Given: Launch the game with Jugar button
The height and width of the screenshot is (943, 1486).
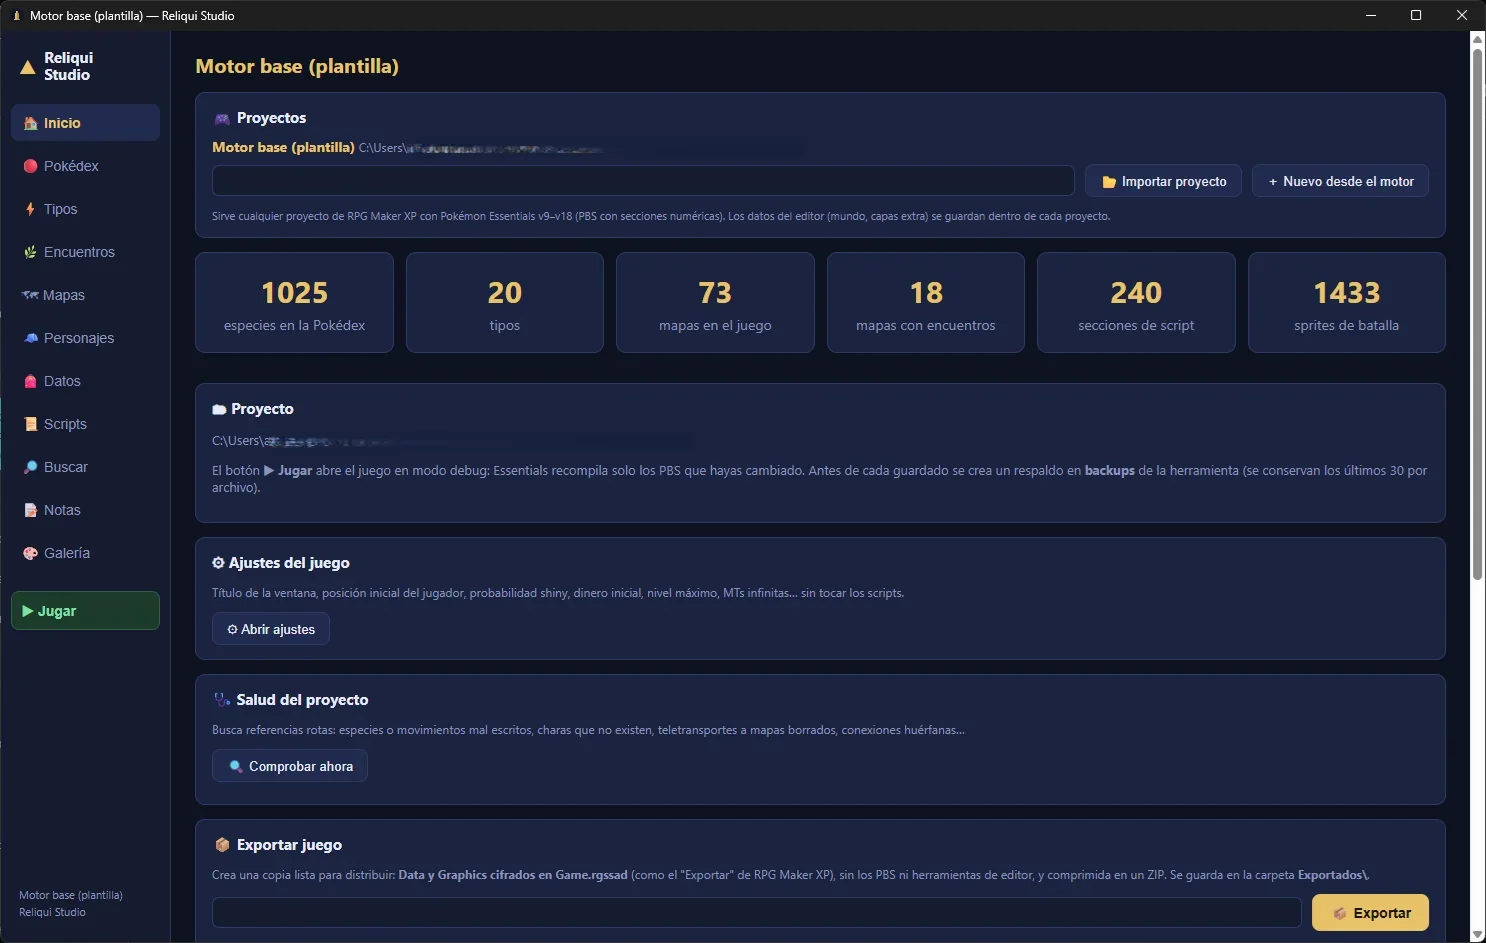Looking at the screenshot, I should [x=85, y=611].
